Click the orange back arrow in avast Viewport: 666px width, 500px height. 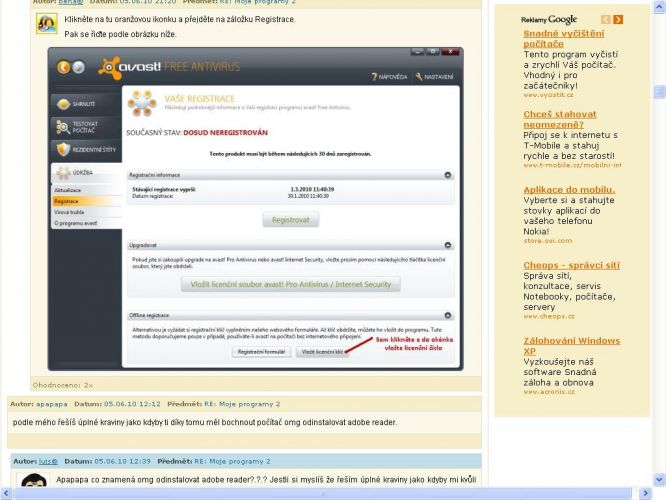(x=64, y=67)
